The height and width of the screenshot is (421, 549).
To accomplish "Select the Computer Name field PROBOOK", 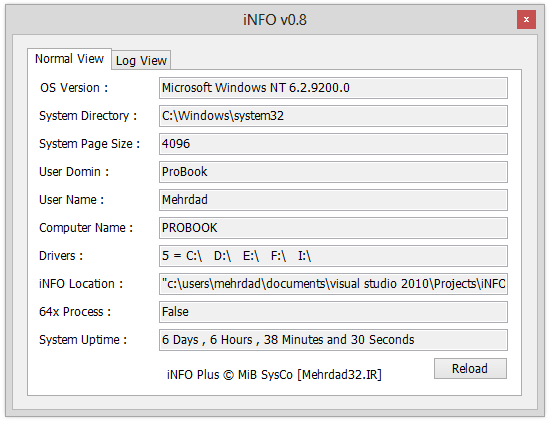I will click(333, 228).
